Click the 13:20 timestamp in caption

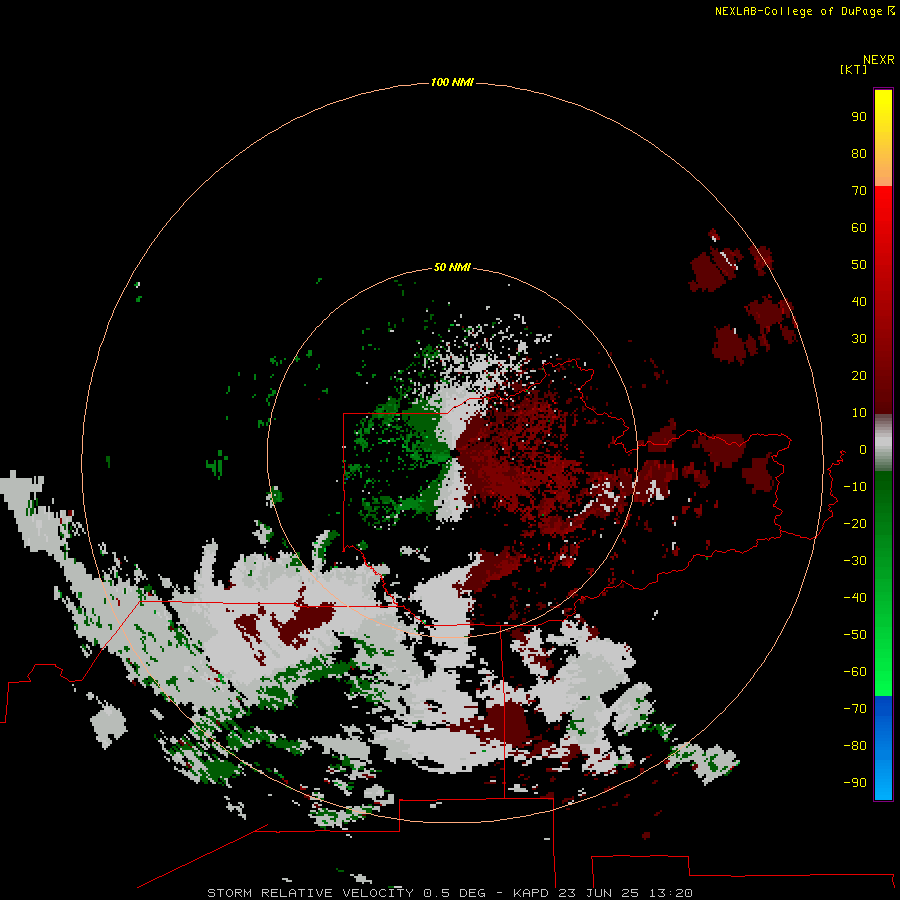tap(670, 893)
